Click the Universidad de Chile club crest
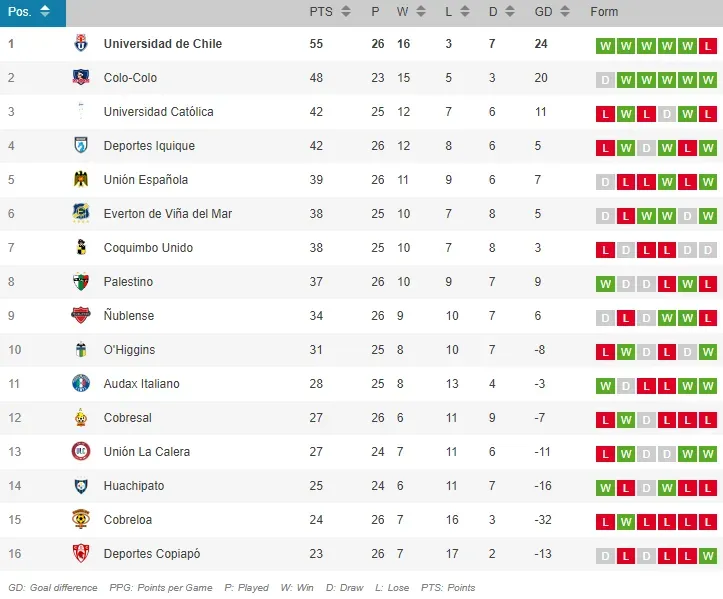Screen dimensions: 723x599 [81, 44]
